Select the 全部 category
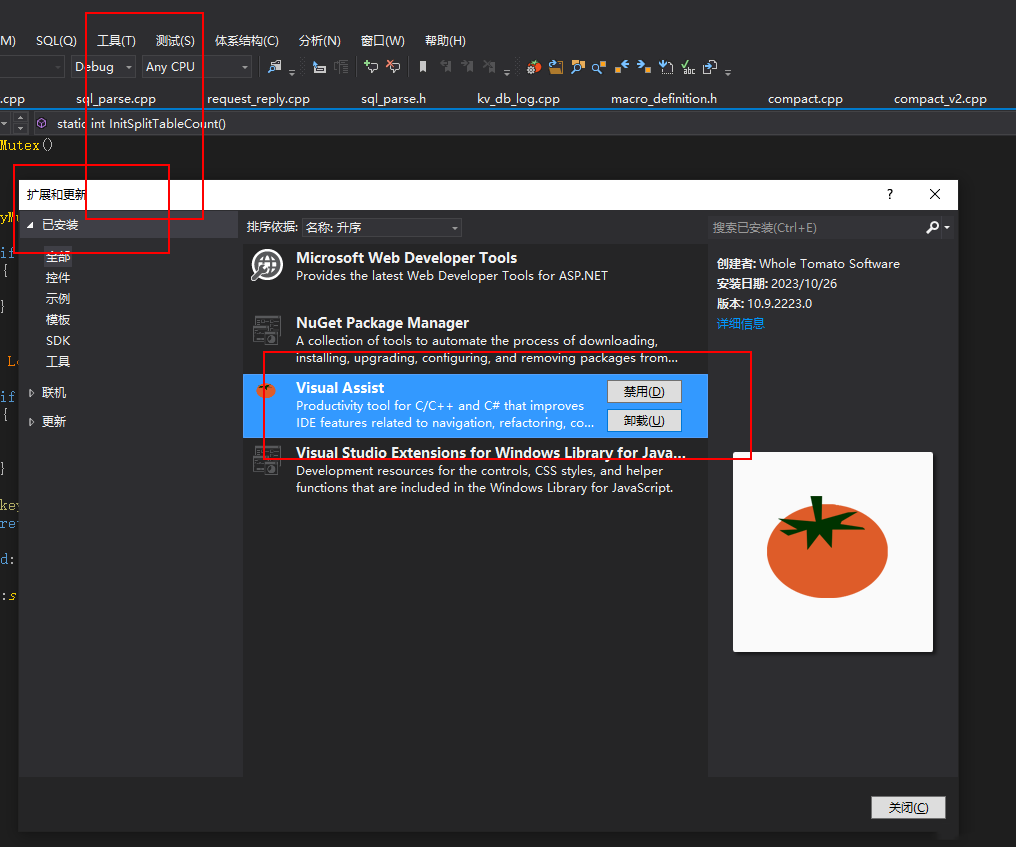This screenshot has height=847, width=1016. click(58, 257)
